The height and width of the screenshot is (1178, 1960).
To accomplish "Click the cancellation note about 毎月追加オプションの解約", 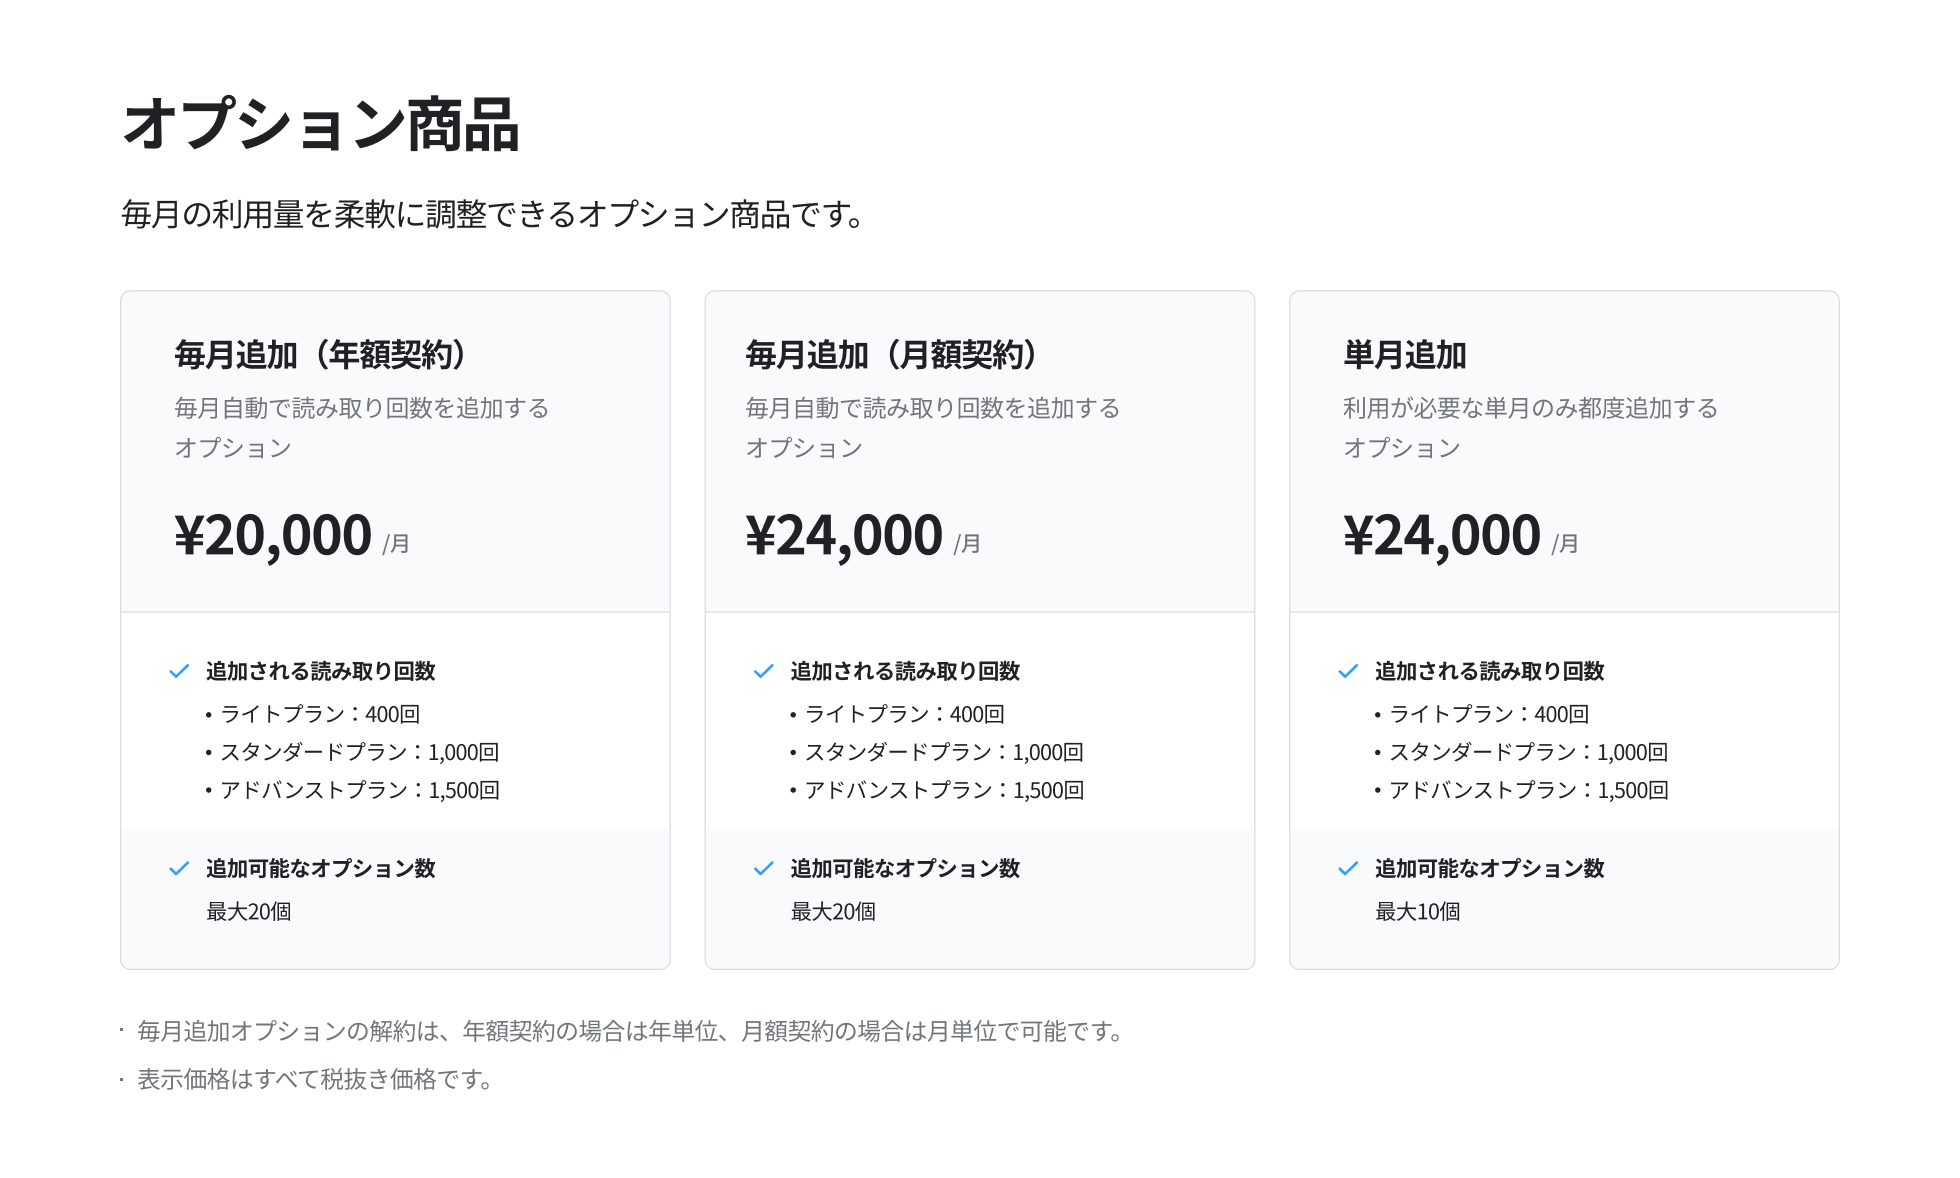I will click(x=632, y=1031).
